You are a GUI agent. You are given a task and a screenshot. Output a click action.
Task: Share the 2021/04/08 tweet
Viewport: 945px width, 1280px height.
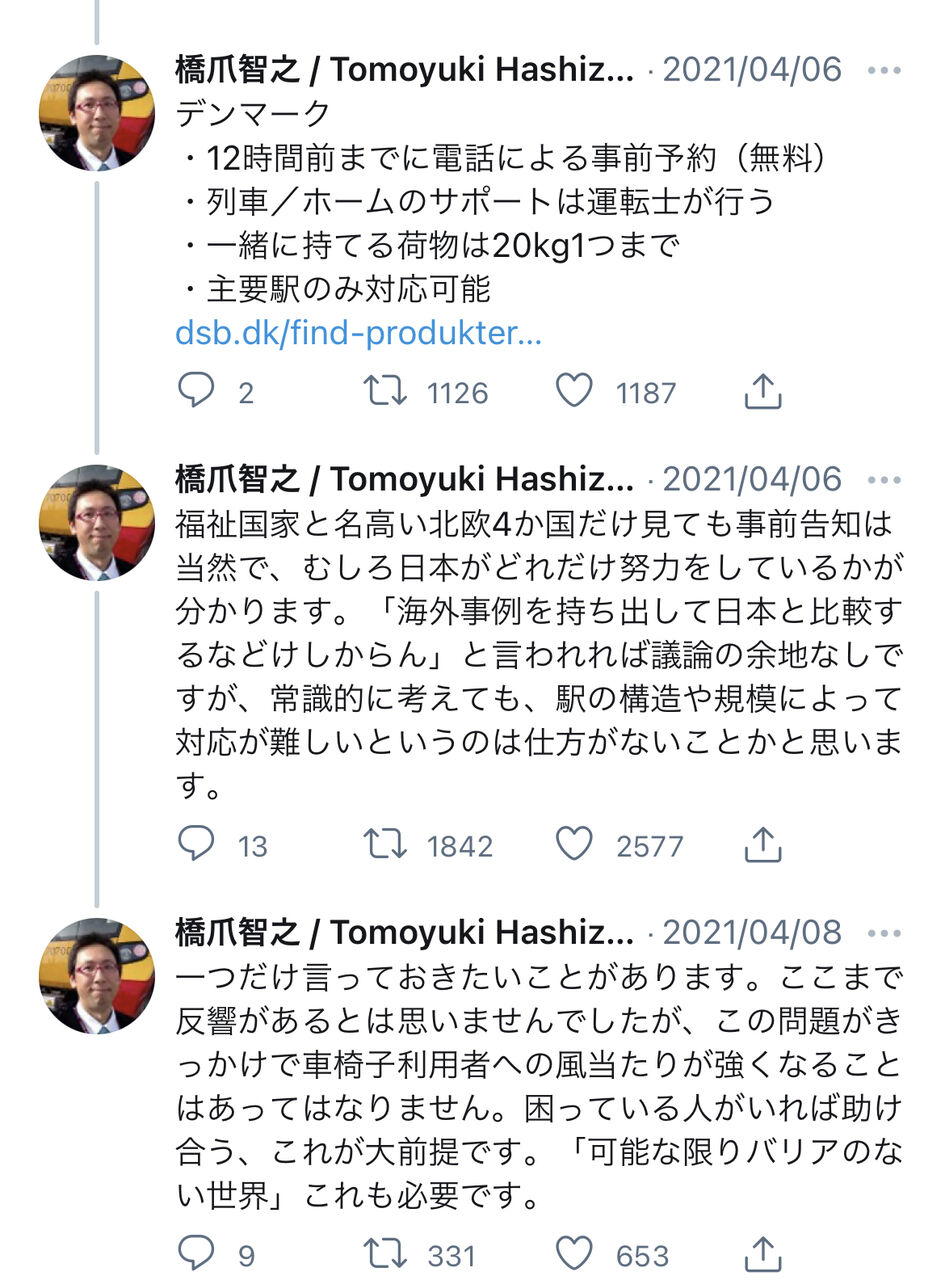click(x=762, y=1254)
